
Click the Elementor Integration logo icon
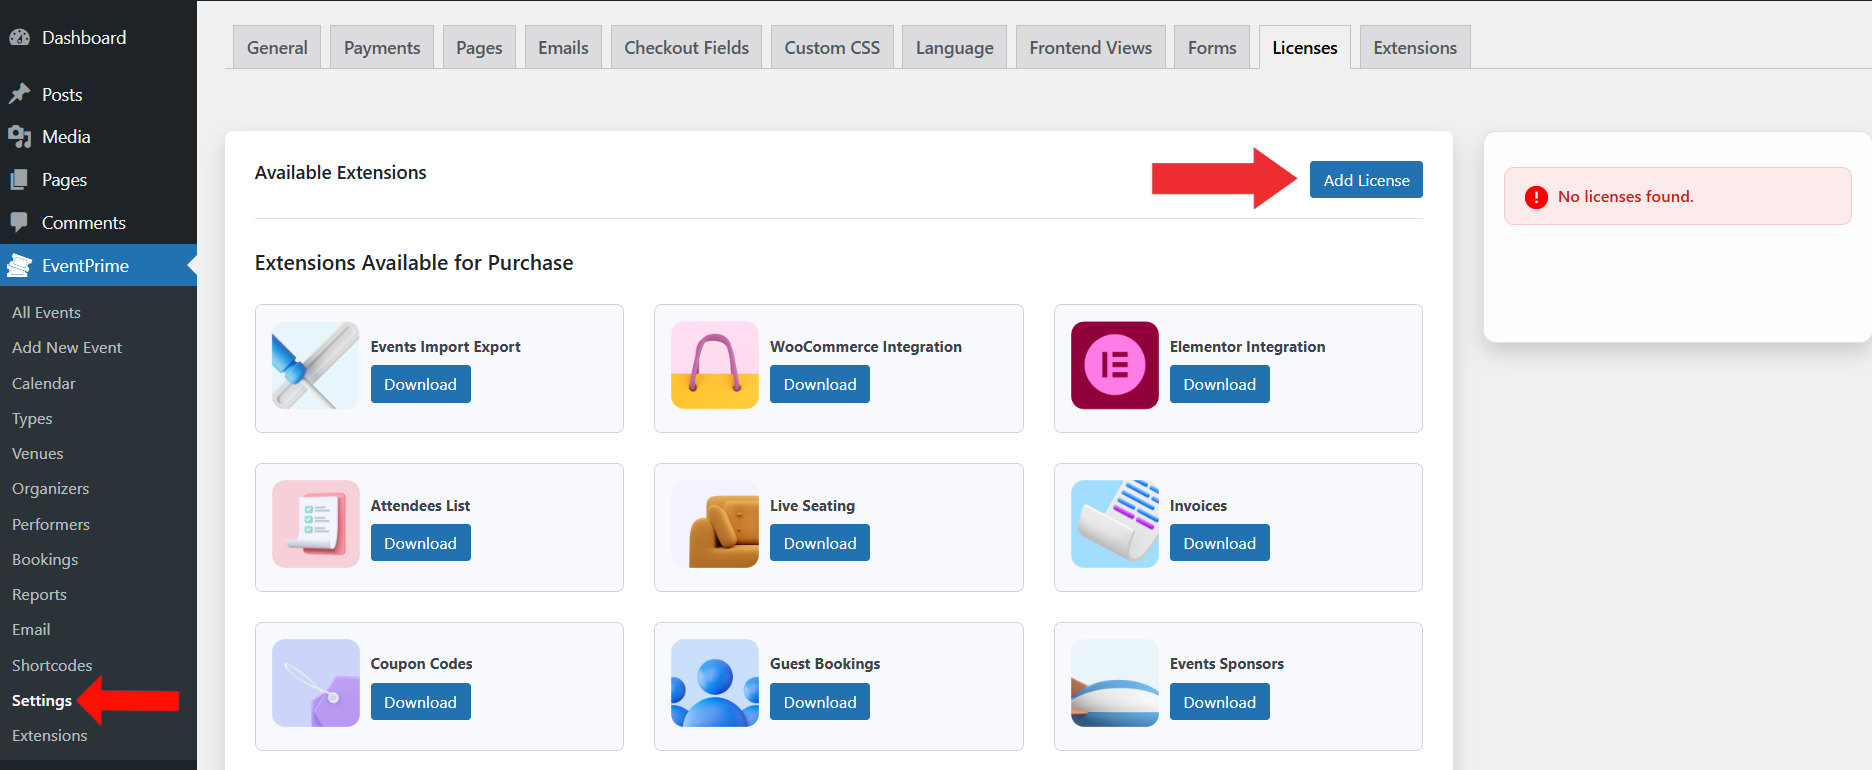(1114, 365)
